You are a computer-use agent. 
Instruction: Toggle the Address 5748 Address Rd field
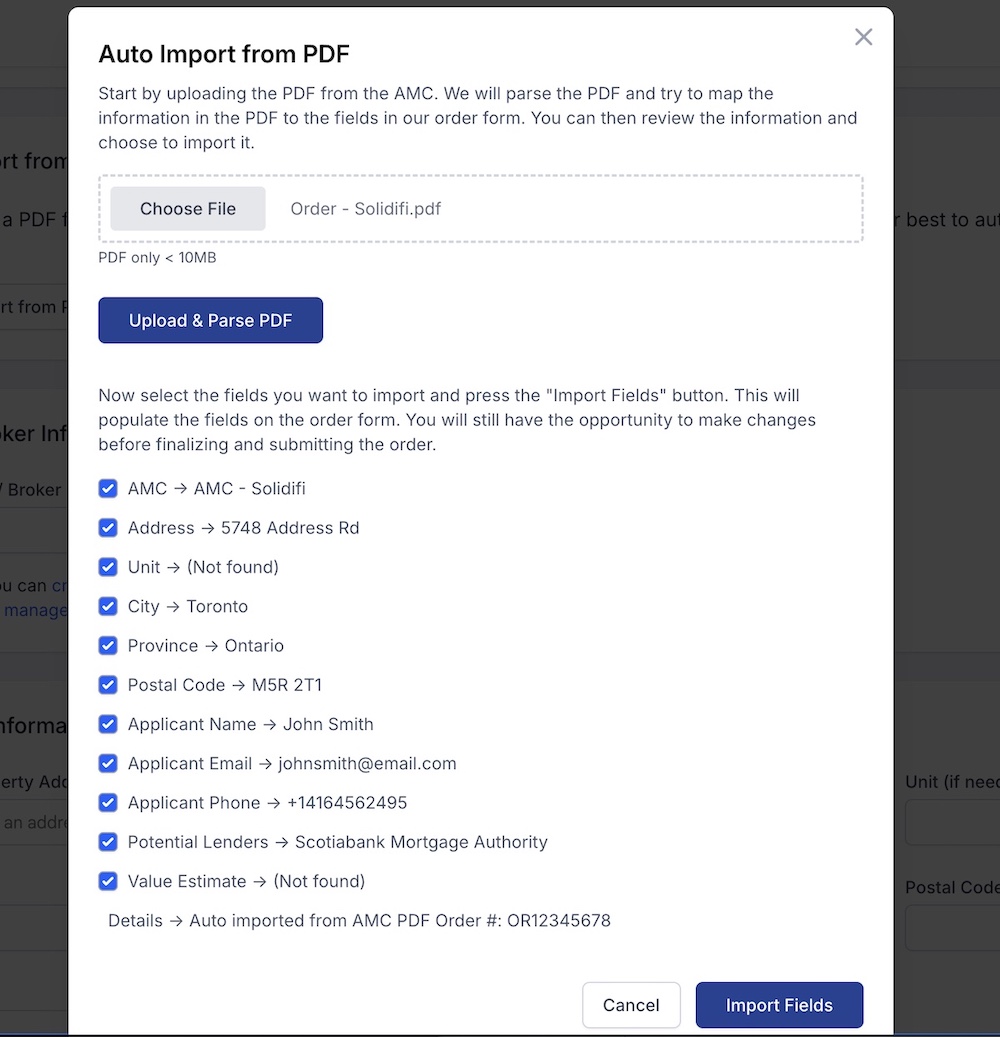(108, 527)
